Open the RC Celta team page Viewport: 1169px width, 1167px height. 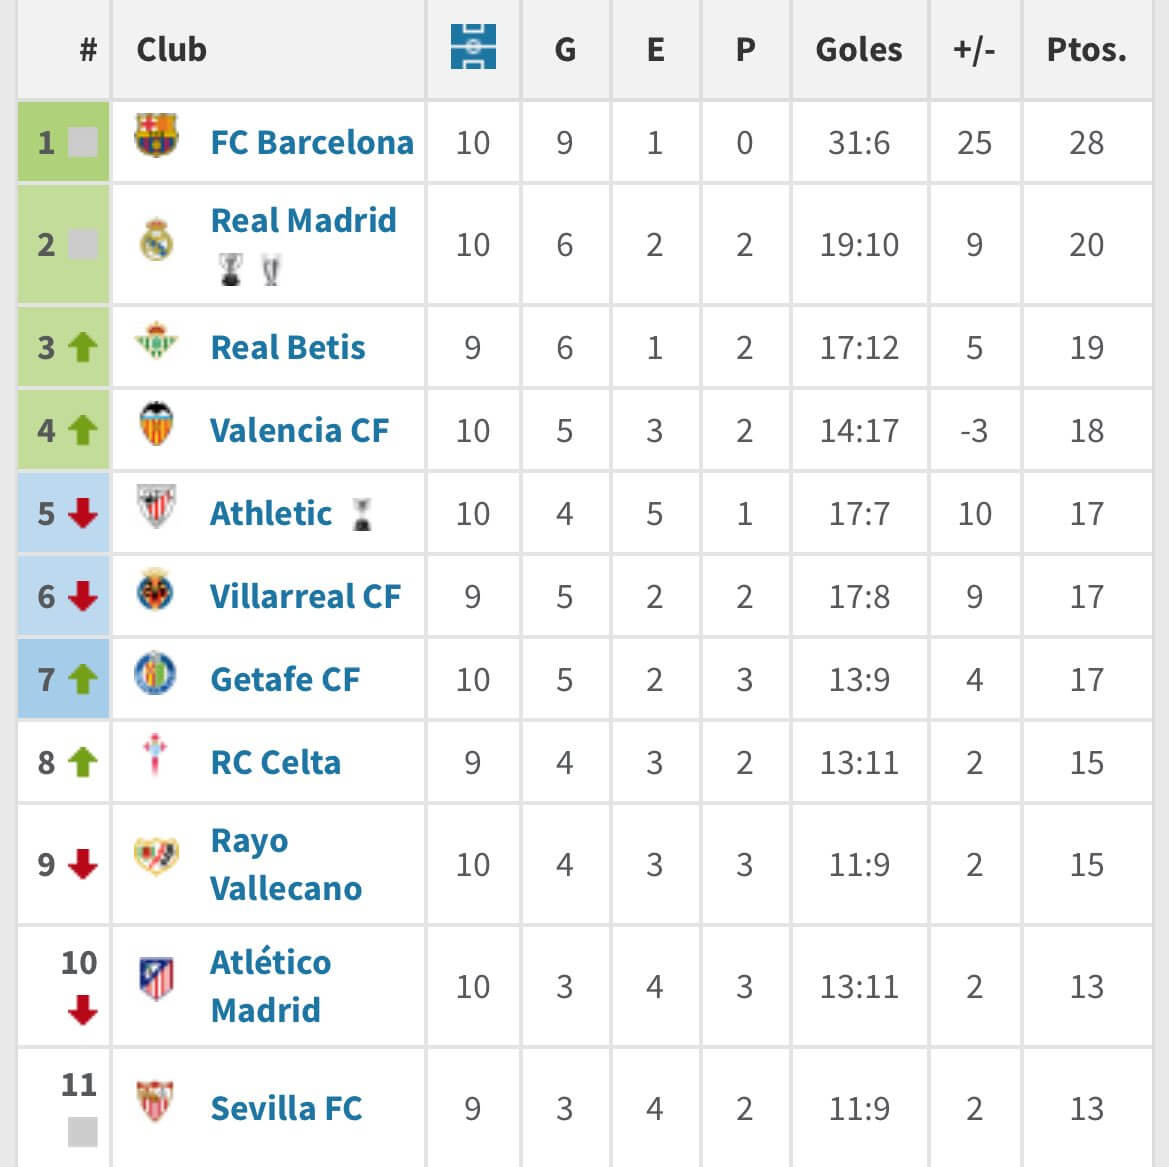[276, 762]
